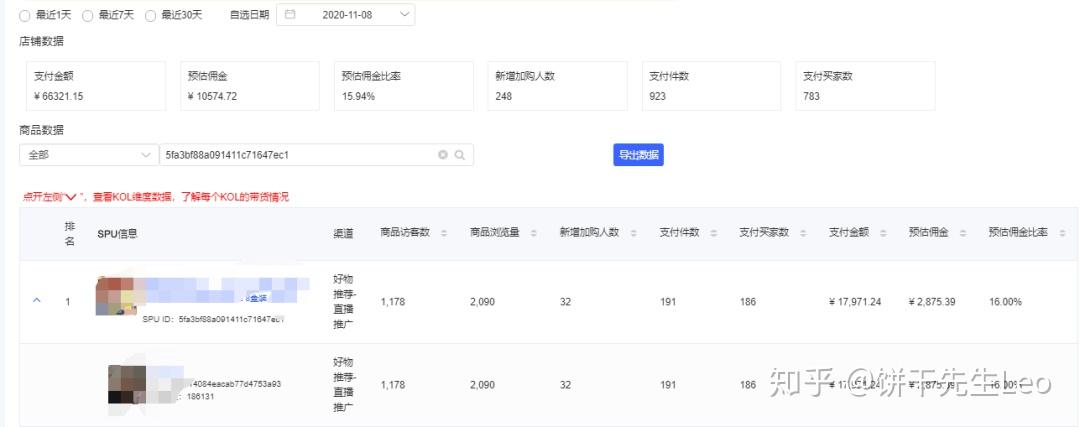Click the SPU信息 column header
This screenshot has height=427, width=1080.
[117, 233]
